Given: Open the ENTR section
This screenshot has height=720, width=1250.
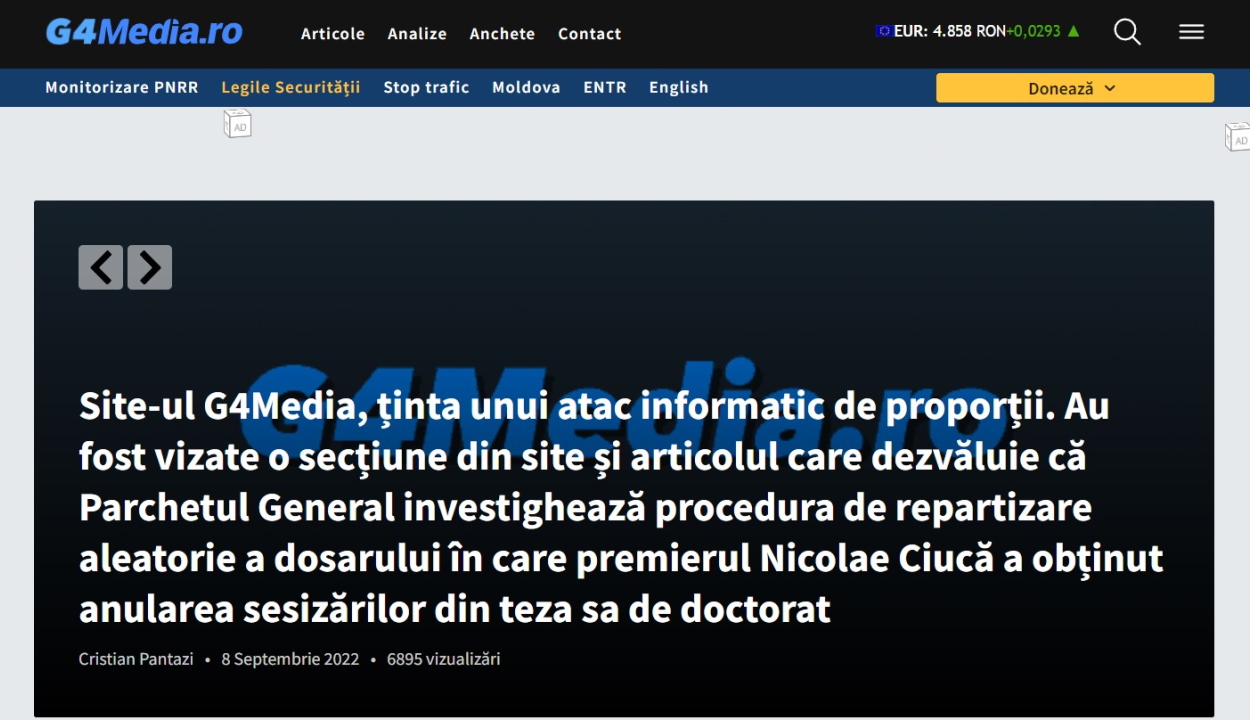Looking at the screenshot, I should coord(605,87).
